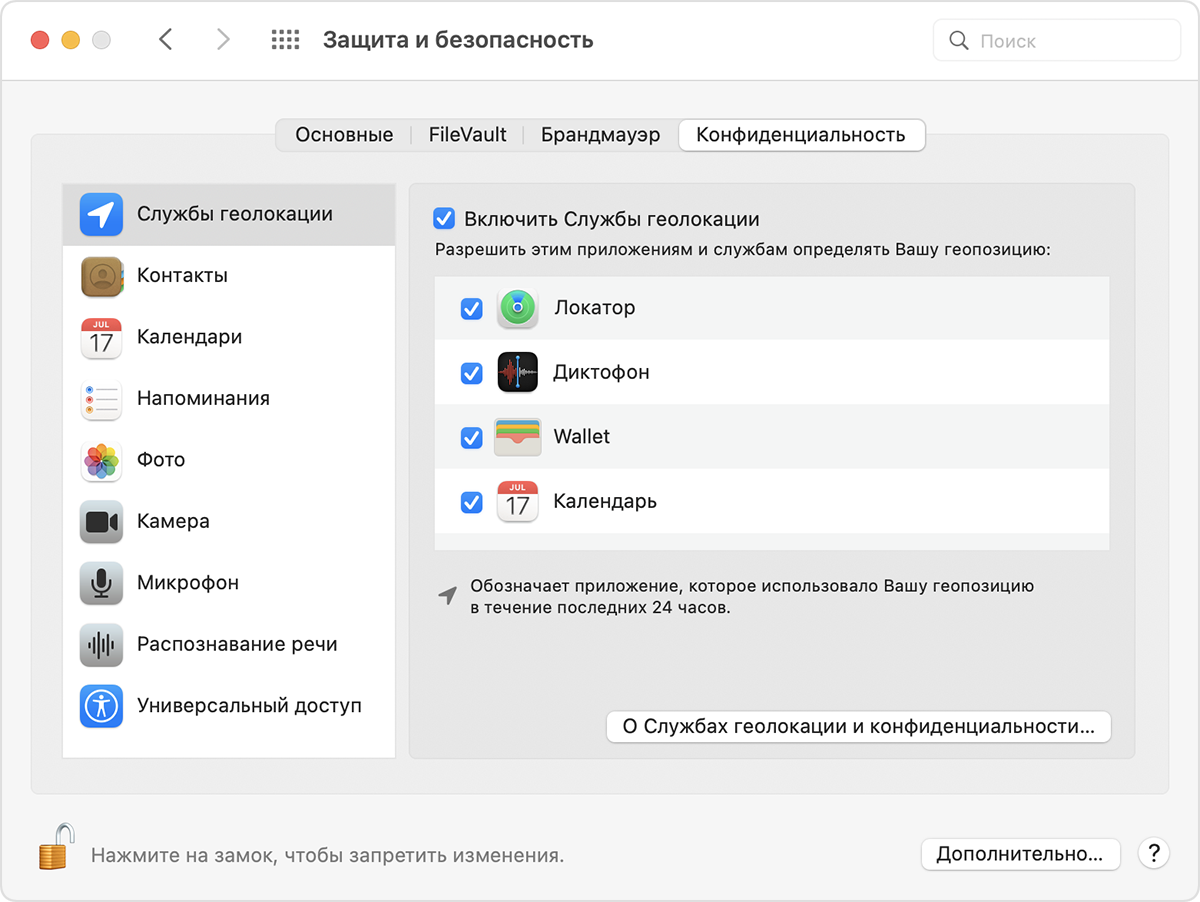Switch to the FileVault tab
The height and width of the screenshot is (902, 1200).
466,134
